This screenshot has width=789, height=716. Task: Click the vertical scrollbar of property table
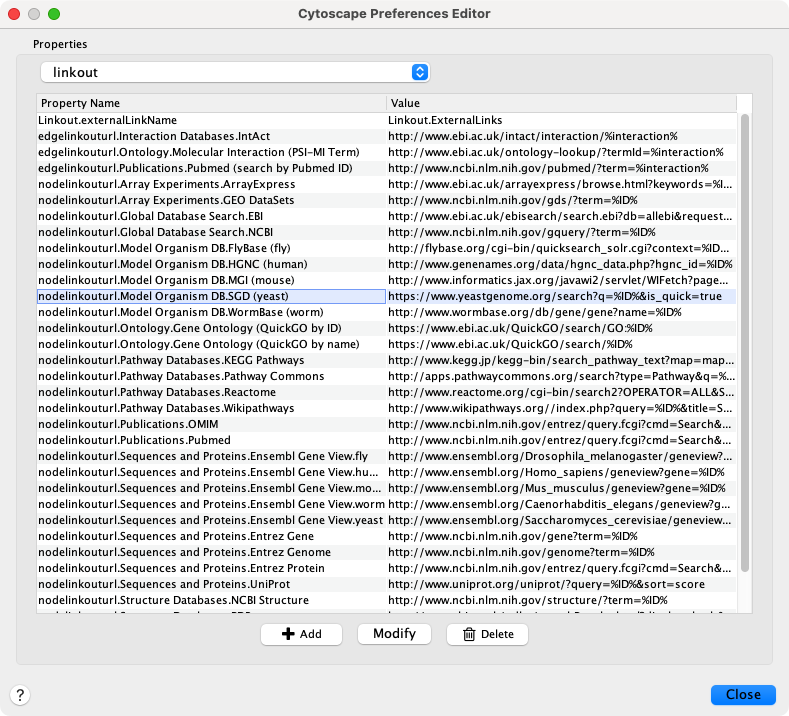[743, 340]
